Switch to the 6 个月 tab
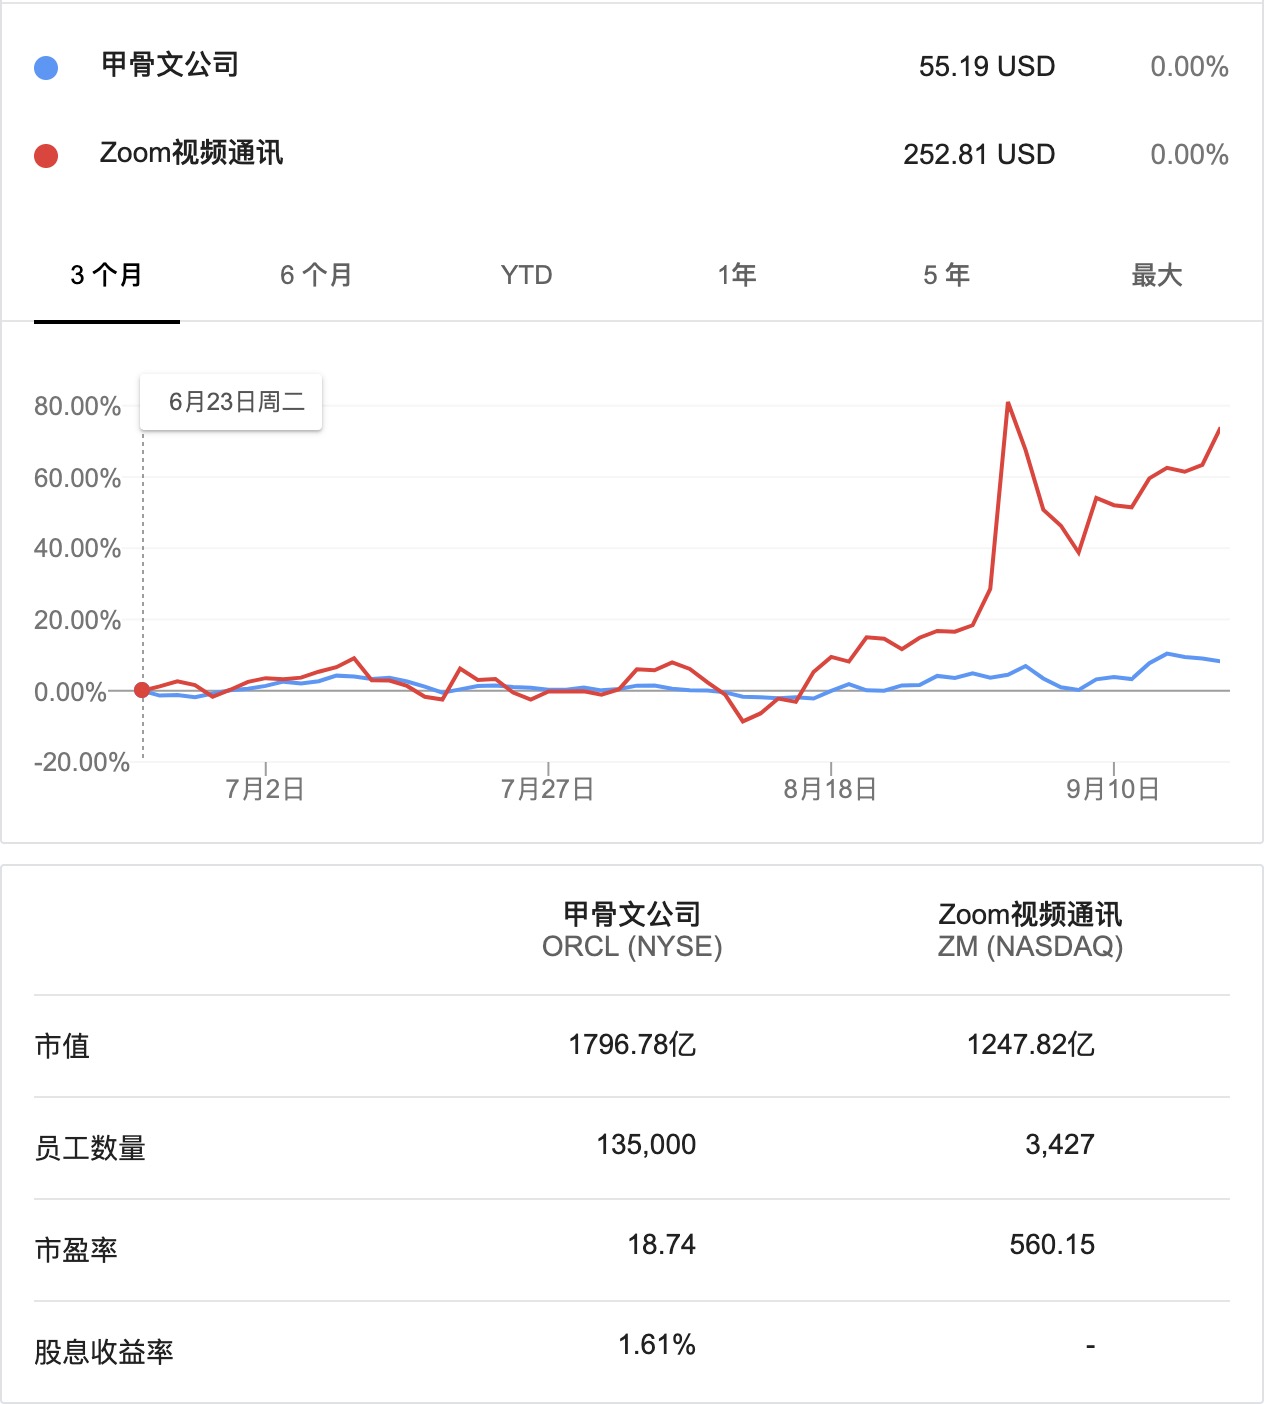The image size is (1270, 1404). pos(316,275)
